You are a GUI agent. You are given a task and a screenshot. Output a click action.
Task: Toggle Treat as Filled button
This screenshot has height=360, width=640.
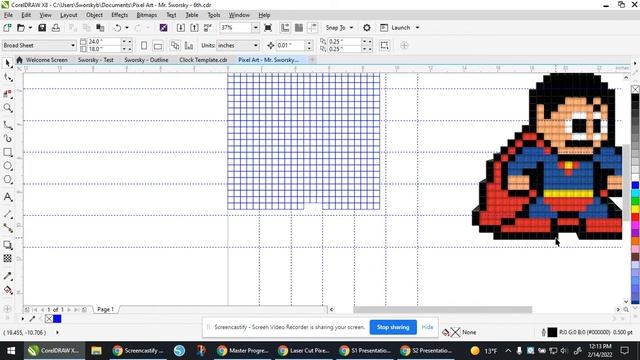(x=384, y=45)
